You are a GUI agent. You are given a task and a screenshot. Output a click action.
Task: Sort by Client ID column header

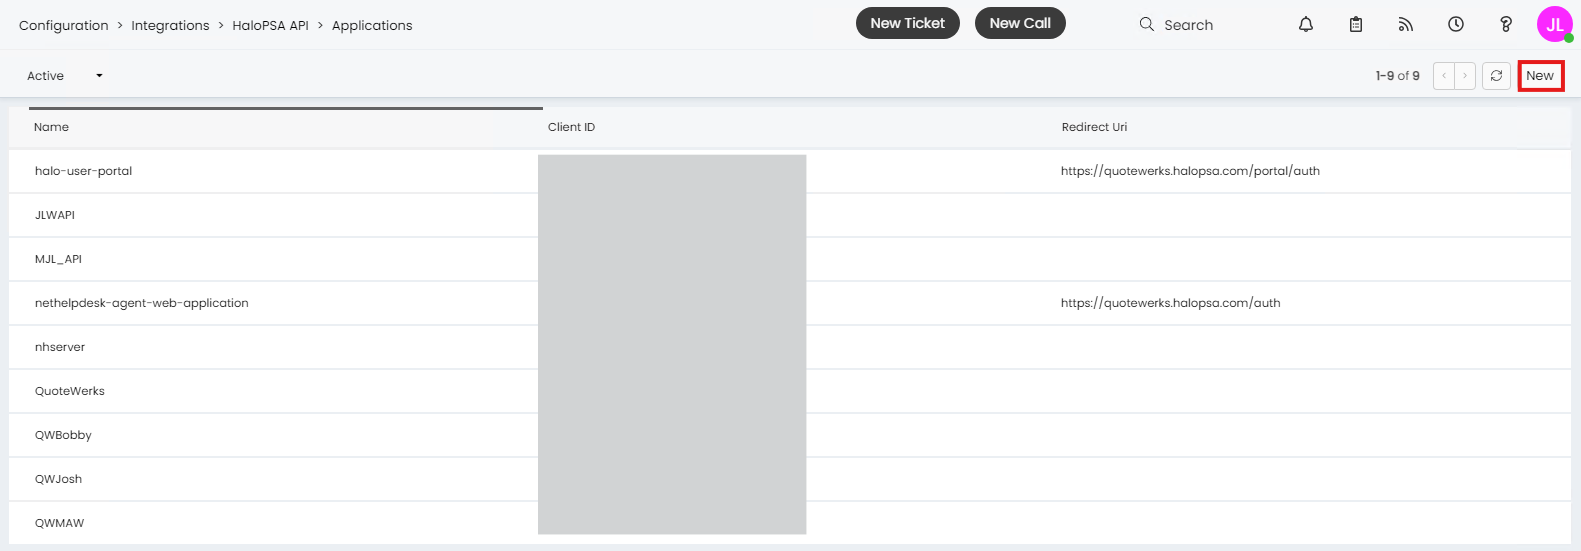point(571,127)
